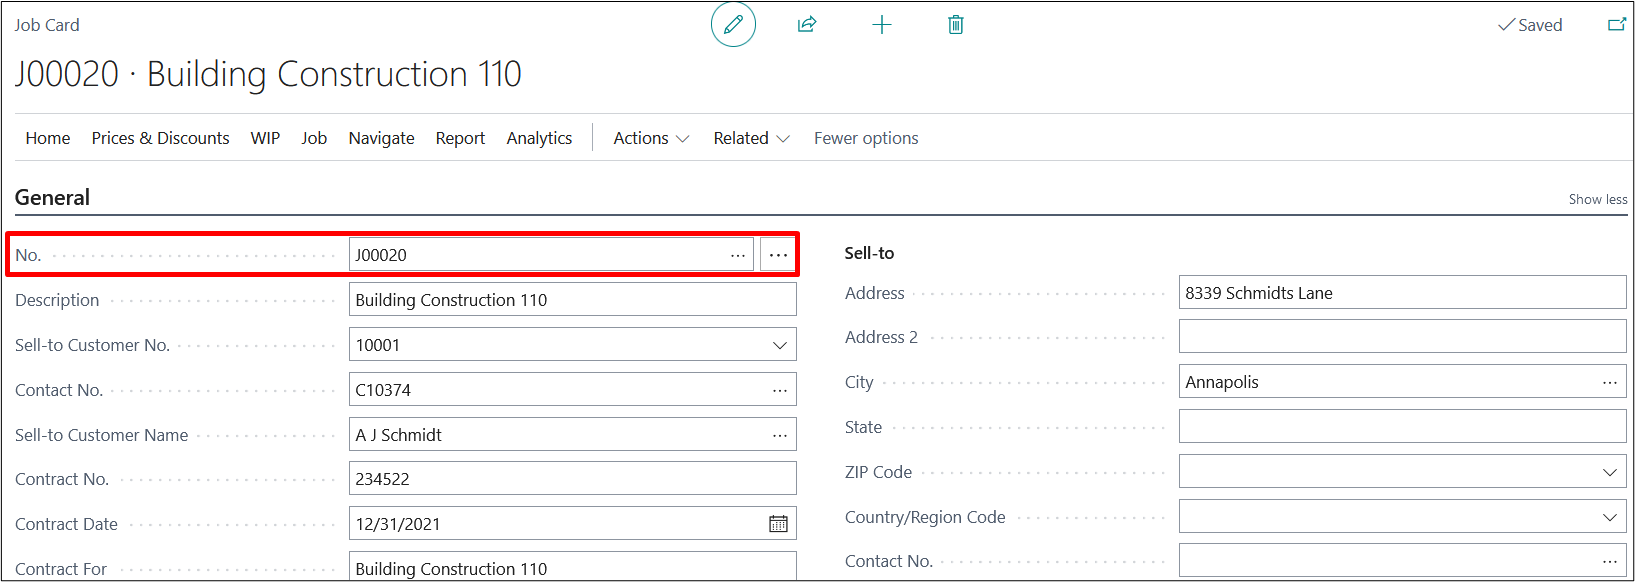
Task: Click Show less in General section
Action: pyautogui.click(x=1597, y=199)
